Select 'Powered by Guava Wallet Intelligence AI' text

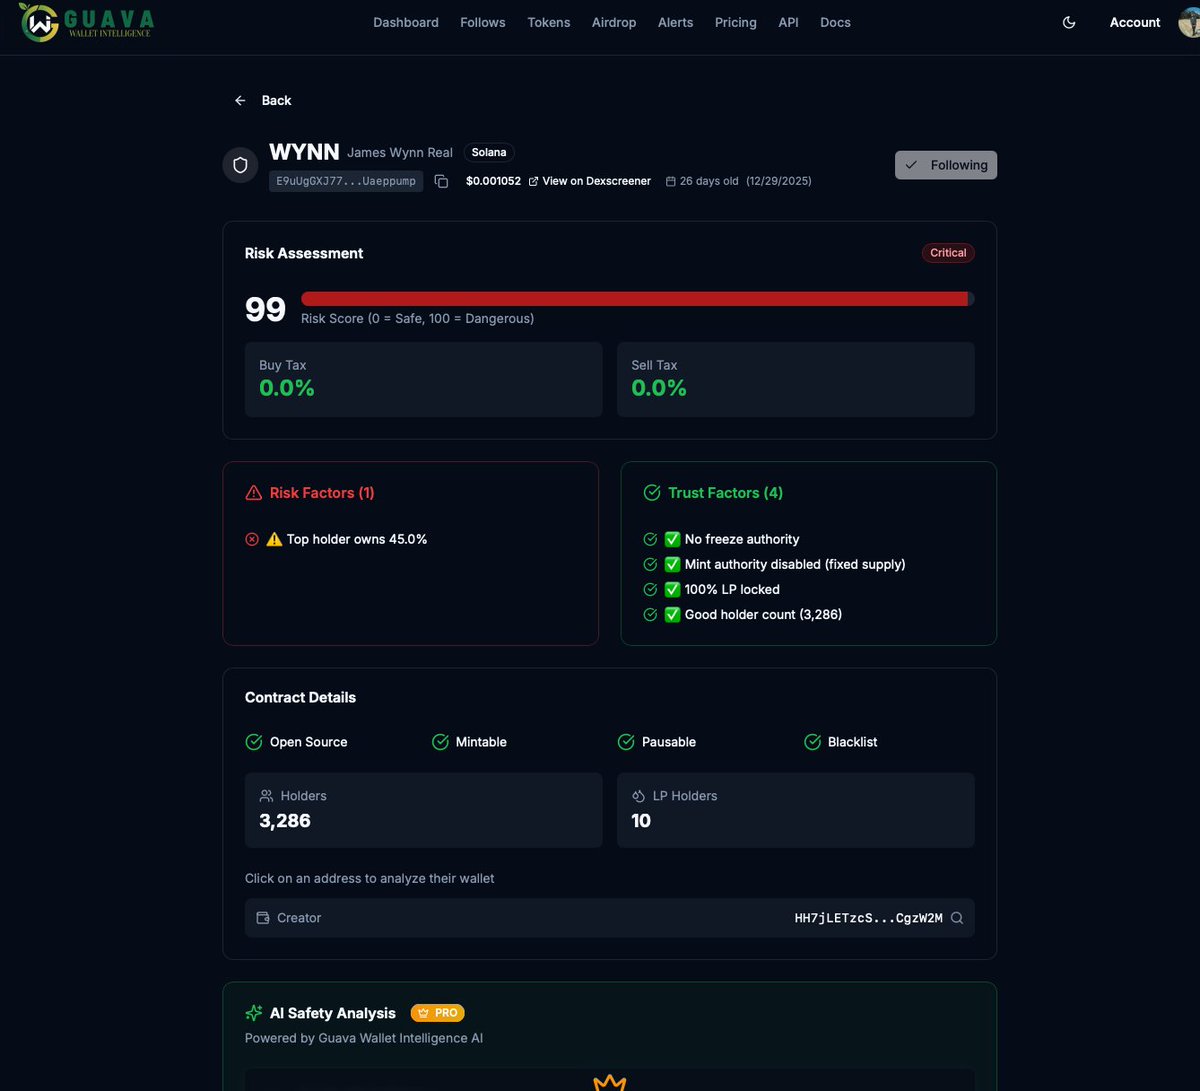pyautogui.click(x=364, y=1038)
